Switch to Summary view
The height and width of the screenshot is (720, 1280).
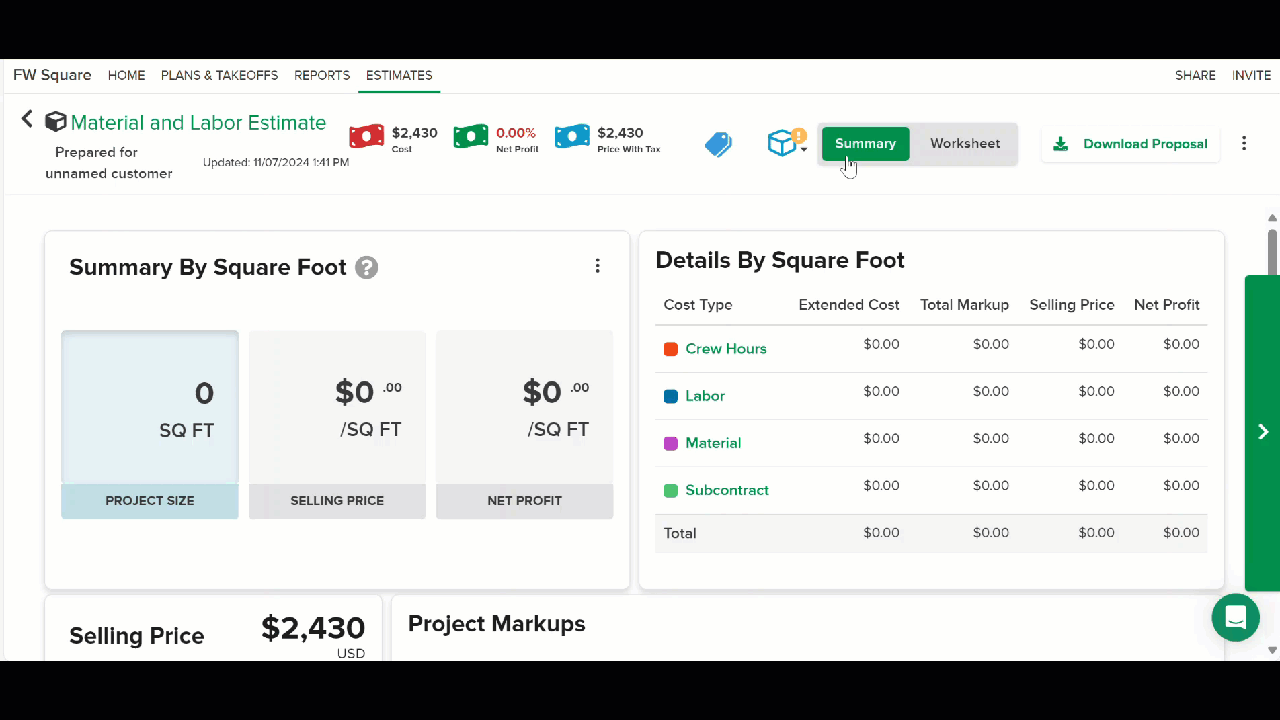point(865,143)
